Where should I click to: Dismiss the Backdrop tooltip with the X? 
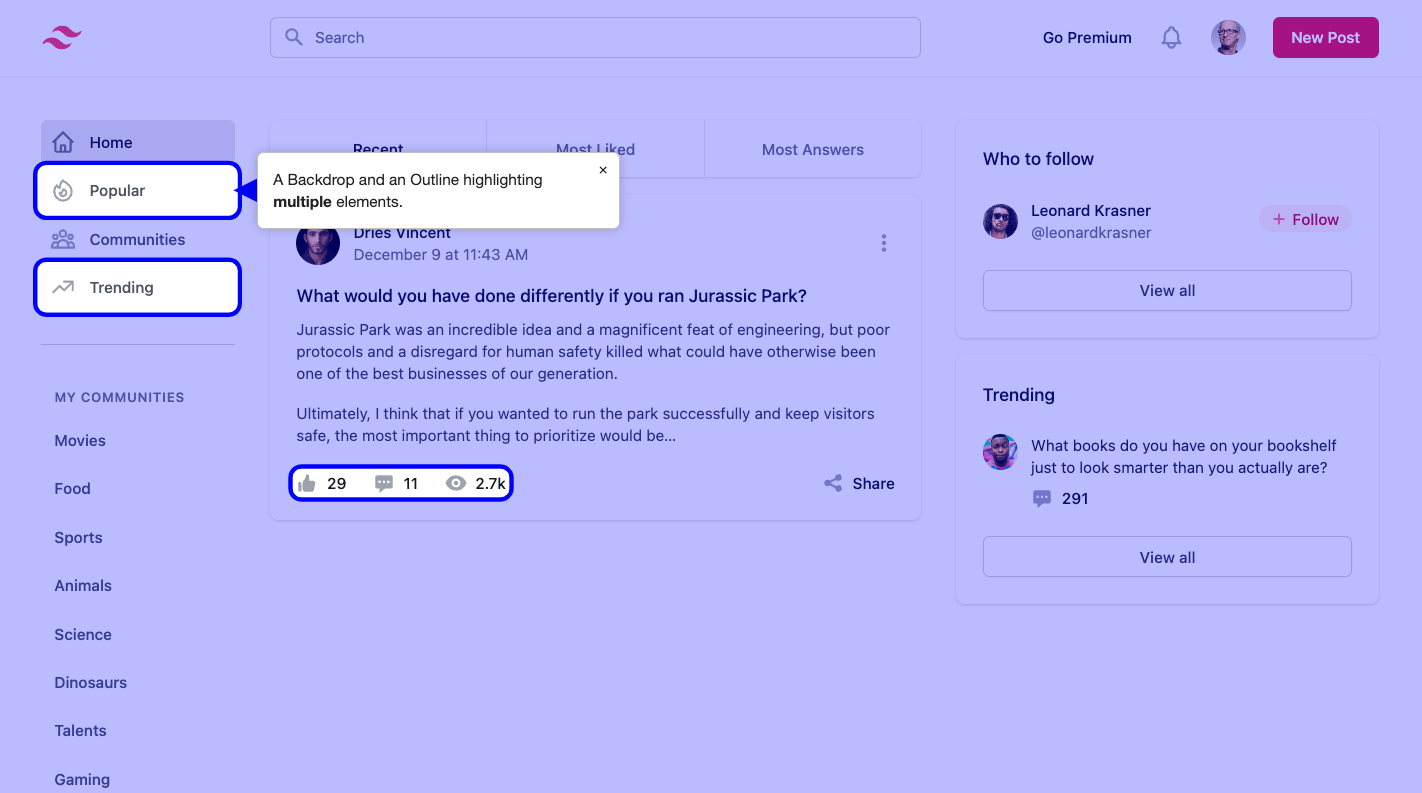(x=603, y=170)
